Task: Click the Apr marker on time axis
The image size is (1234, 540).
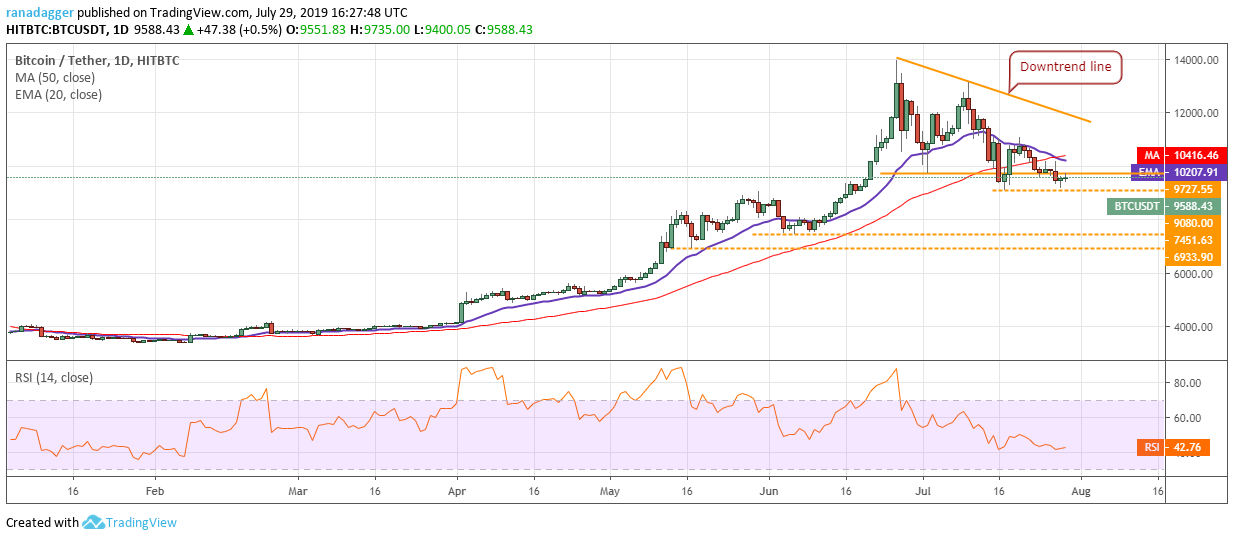Action: [x=457, y=492]
